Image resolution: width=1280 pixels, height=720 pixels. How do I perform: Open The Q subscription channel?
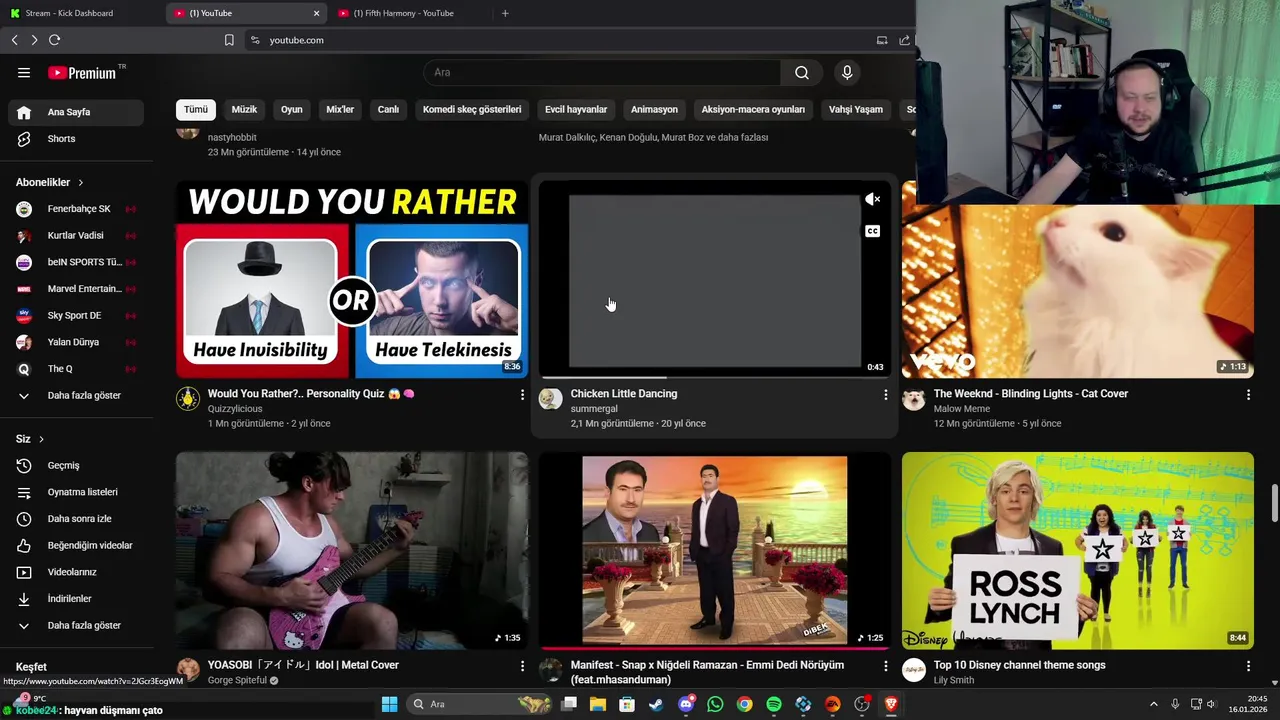coord(76,369)
